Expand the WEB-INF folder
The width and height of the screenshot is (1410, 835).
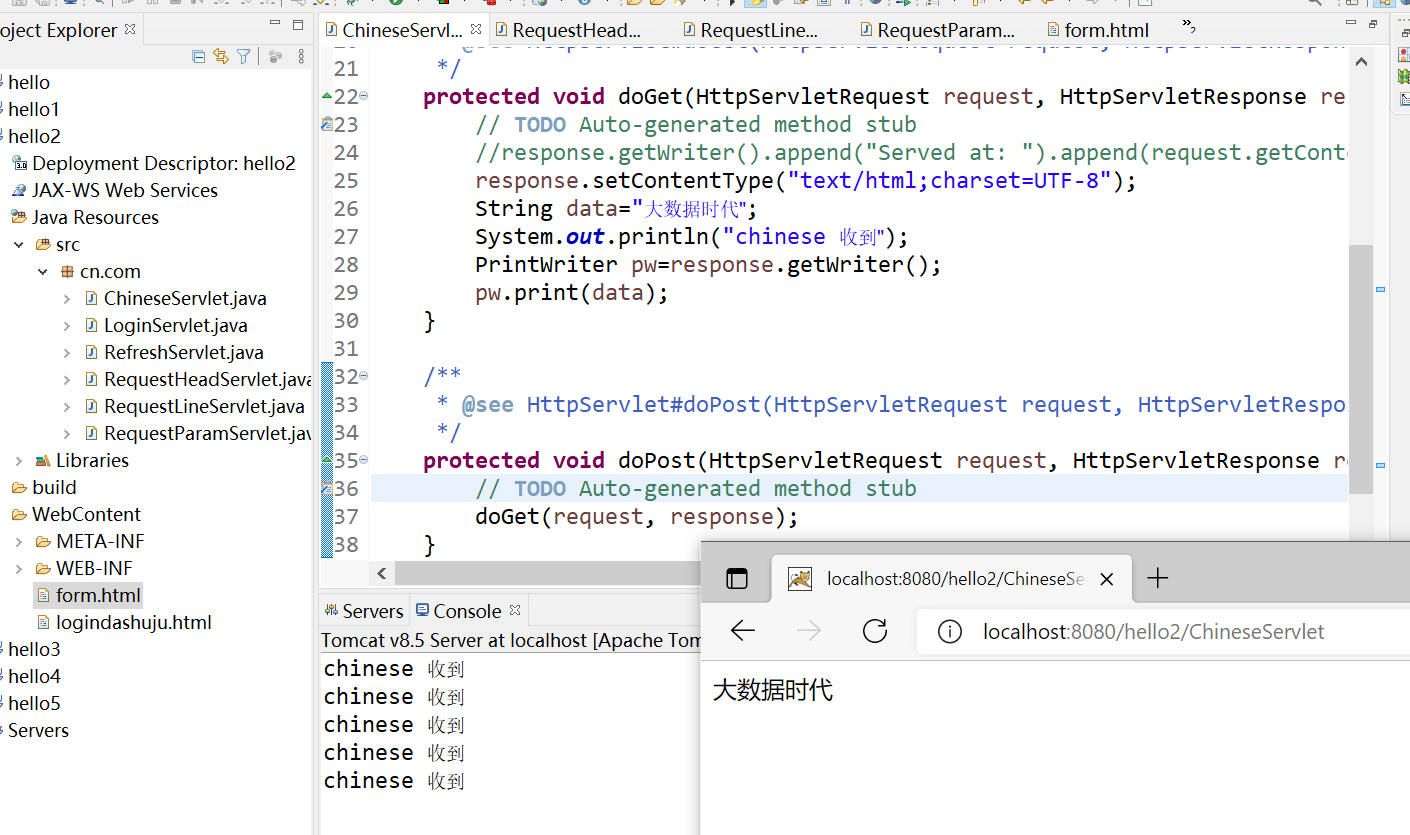[19, 568]
